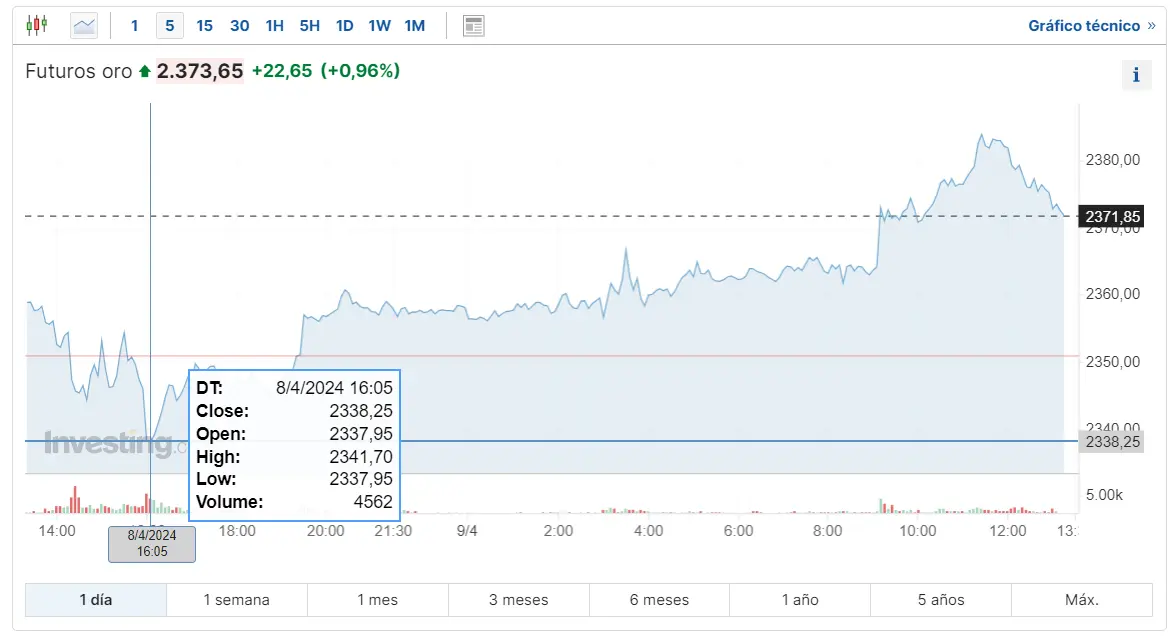Open the Gráfico técnico link
Screen dimensions: 1175x640
coord(1091,26)
